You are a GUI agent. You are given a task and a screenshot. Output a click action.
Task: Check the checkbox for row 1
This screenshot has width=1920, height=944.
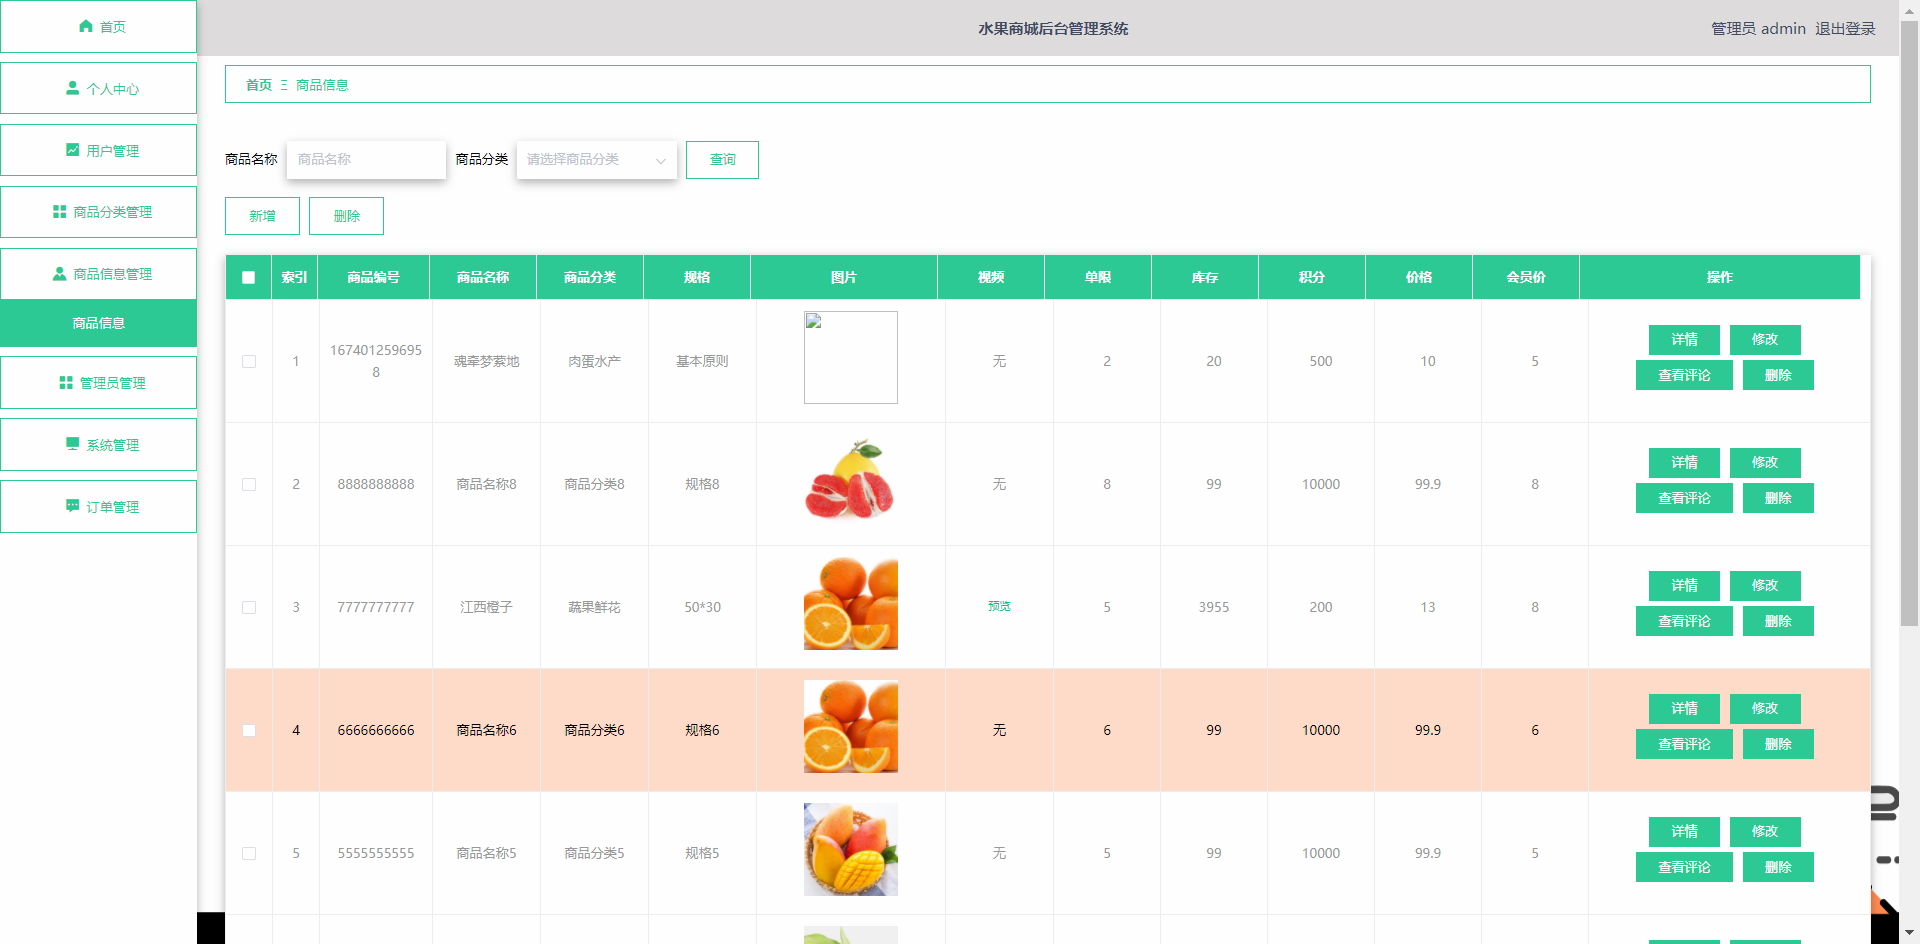(249, 361)
